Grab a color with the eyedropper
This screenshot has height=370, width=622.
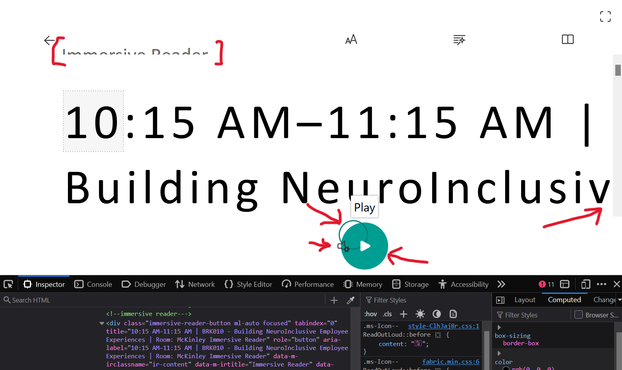click(x=351, y=301)
